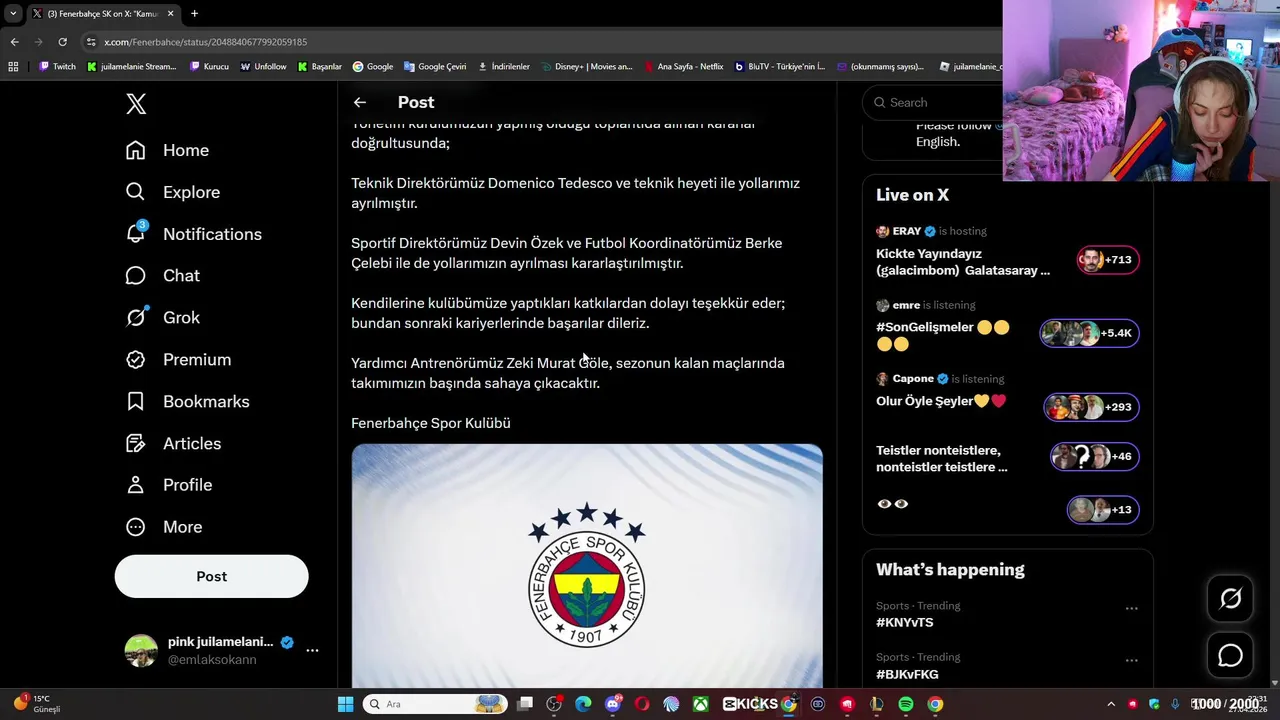This screenshot has width=1280, height=720.
Task: Open Home from the sidebar
Action: (x=167, y=150)
